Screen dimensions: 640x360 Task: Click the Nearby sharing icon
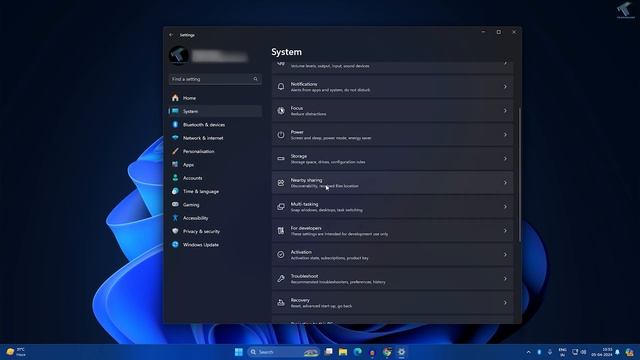coord(281,183)
